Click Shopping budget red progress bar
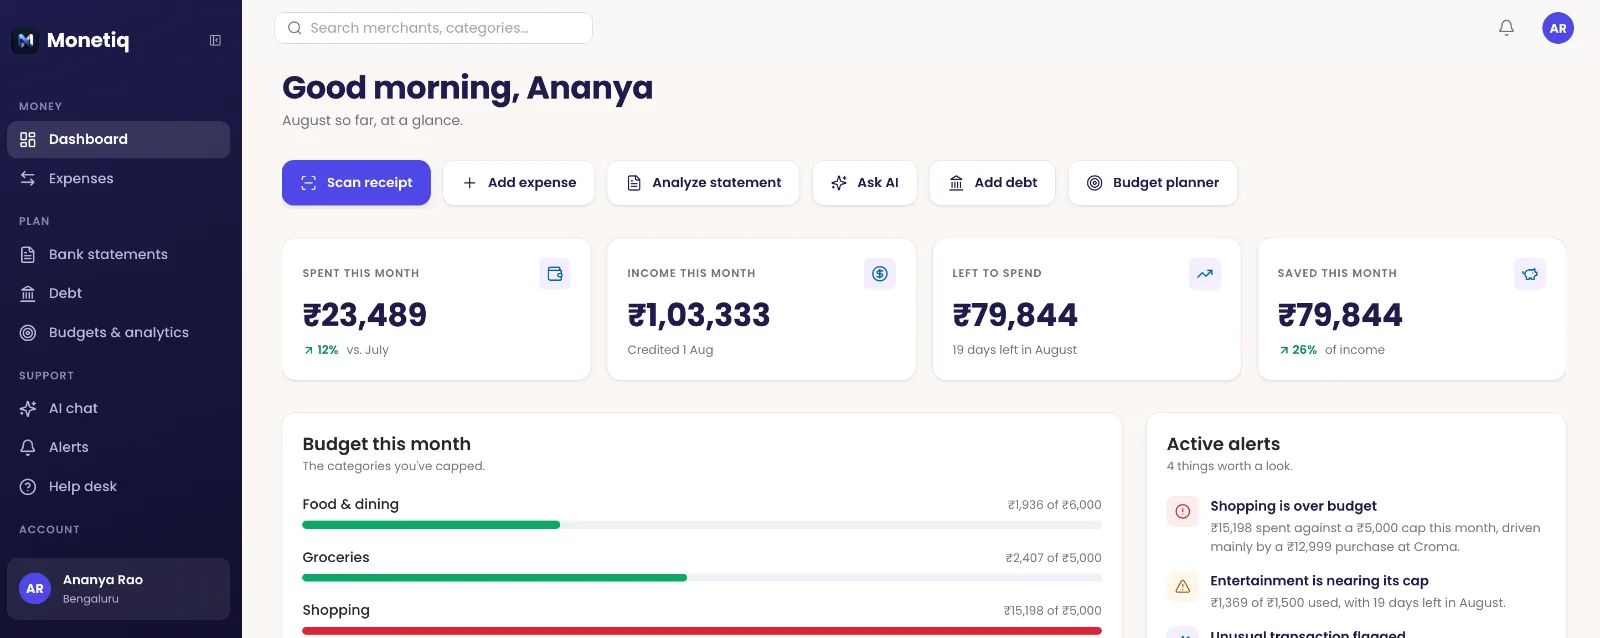 coord(702,631)
